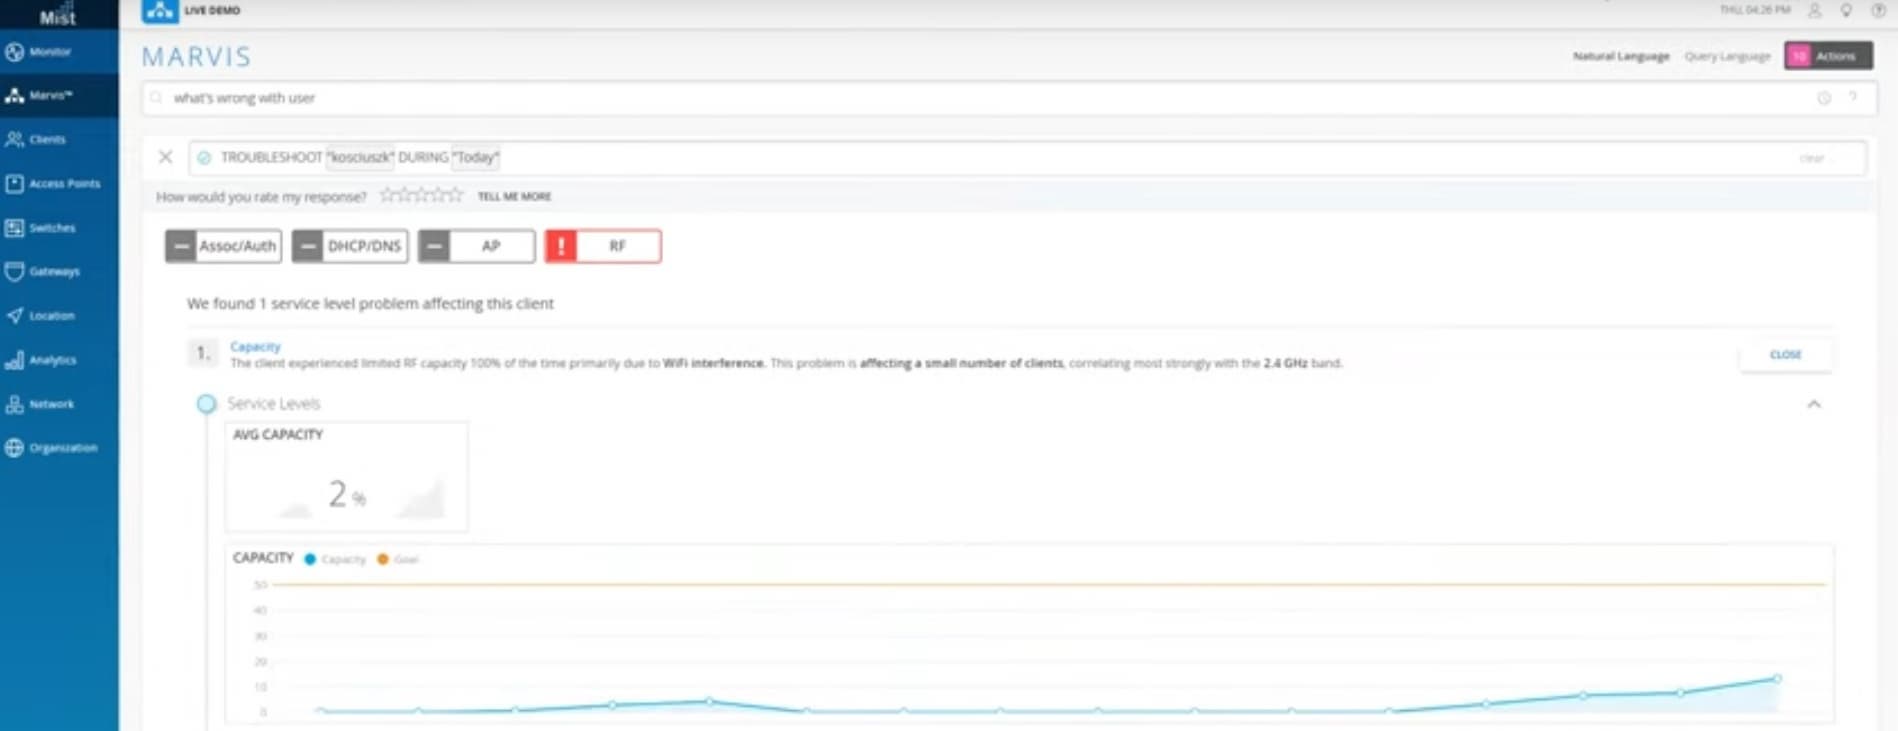The height and width of the screenshot is (731, 1898).
Task: Click the TELL ME MORE link
Action: pos(514,197)
